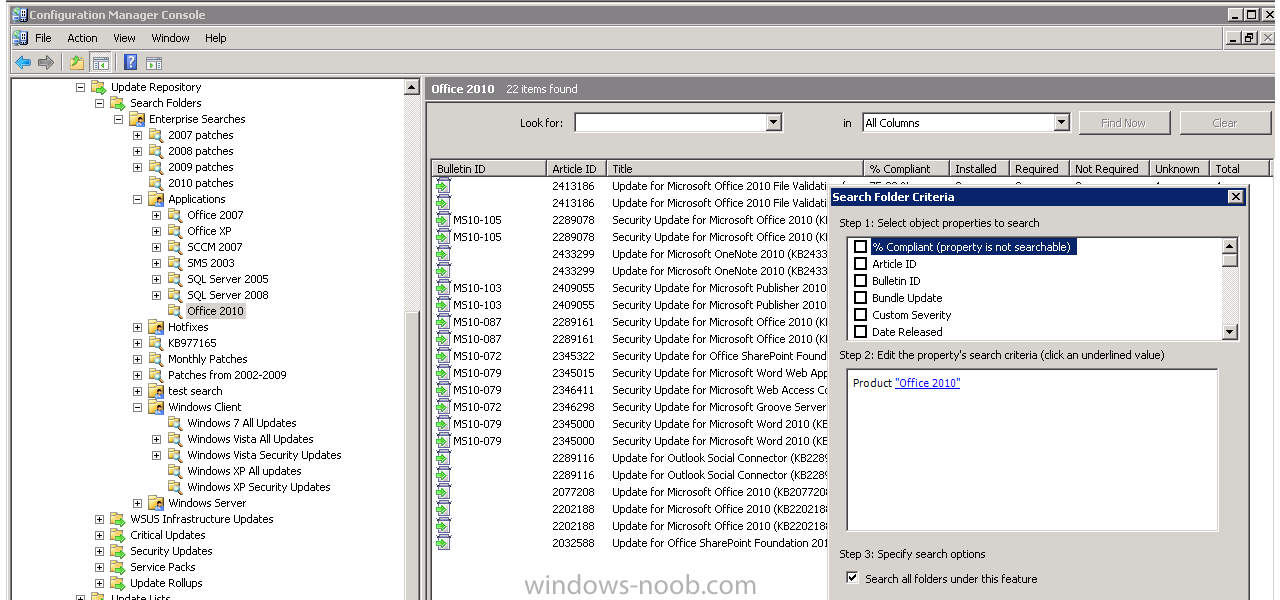
Task: Sort by the Not Required column header
Action: click(1109, 169)
